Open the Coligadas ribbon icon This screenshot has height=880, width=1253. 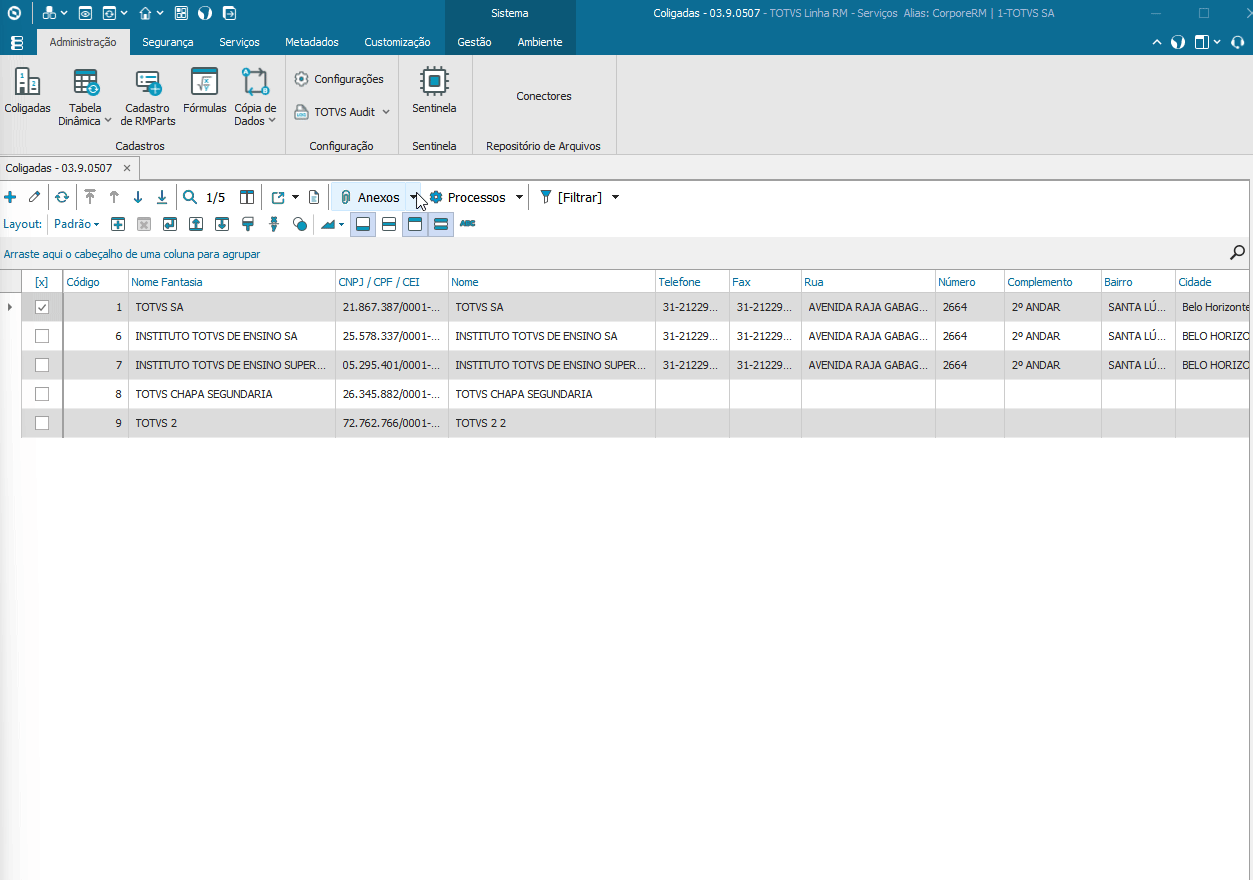tap(27, 92)
